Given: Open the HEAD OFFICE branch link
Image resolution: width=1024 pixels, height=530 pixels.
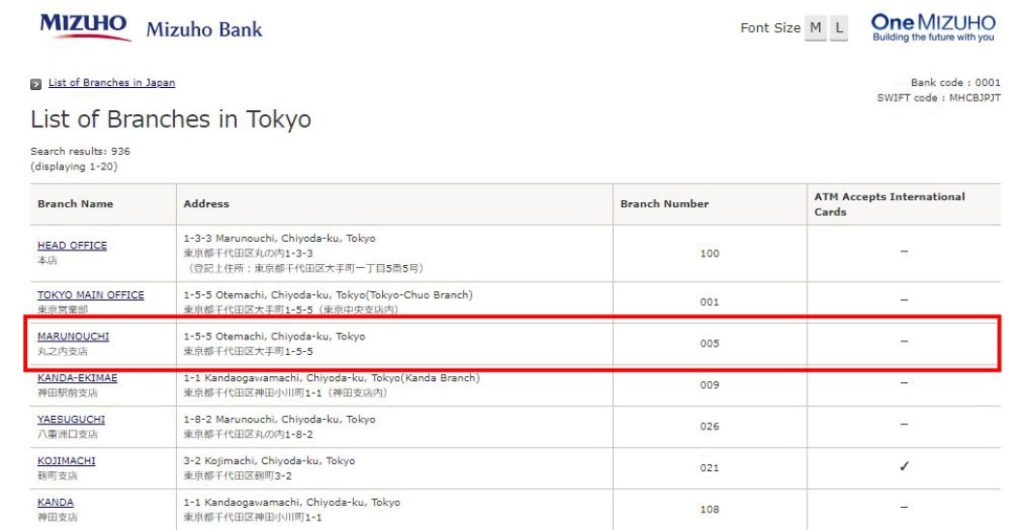Looking at the screenshot, I should pos(72,246).
